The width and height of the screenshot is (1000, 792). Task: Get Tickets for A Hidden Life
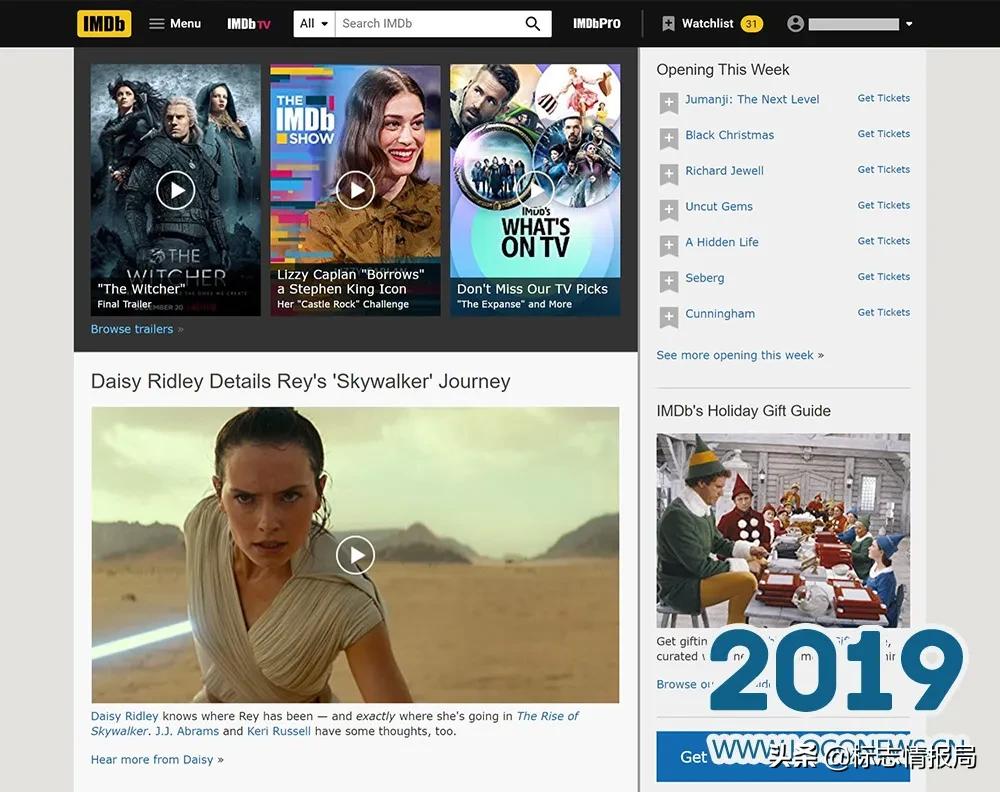[x=883, y=241]
